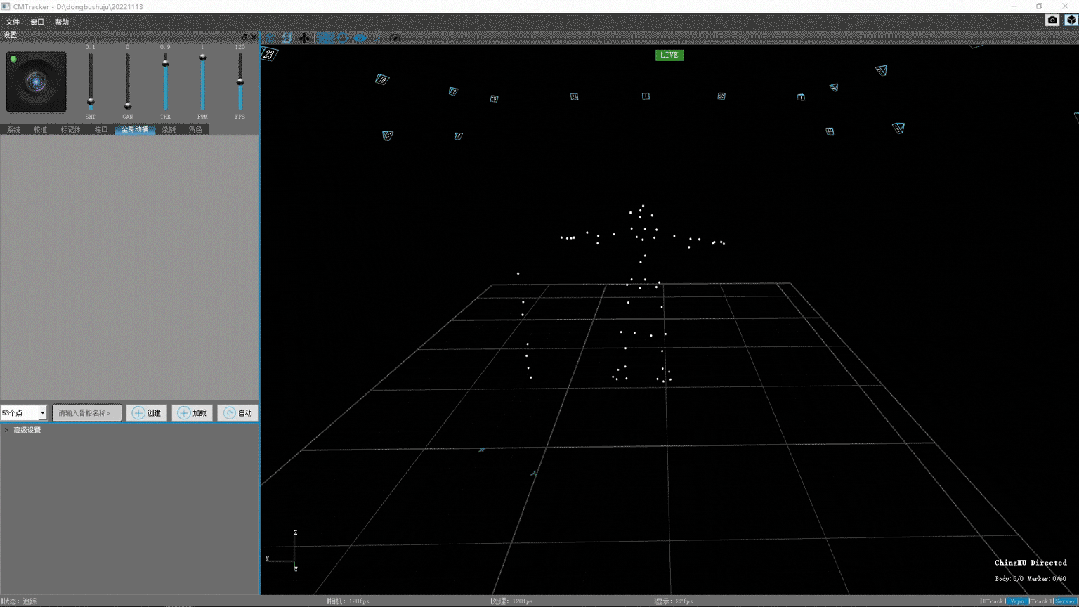Click the FPS slider handle
1079x607 pixels.
tap(240, 83)
